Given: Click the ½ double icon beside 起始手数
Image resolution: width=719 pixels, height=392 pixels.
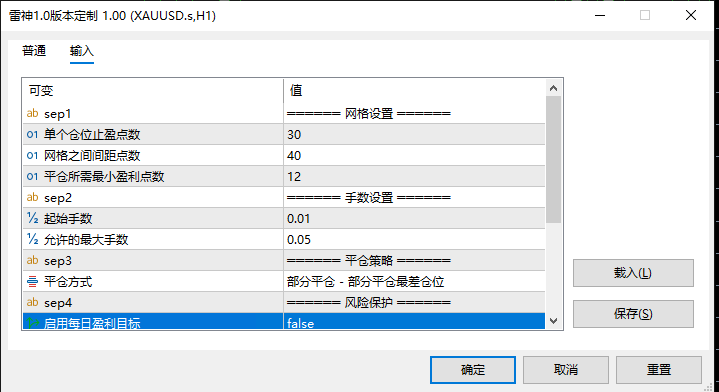Looking at the screenshot, I should pos(33,218).
